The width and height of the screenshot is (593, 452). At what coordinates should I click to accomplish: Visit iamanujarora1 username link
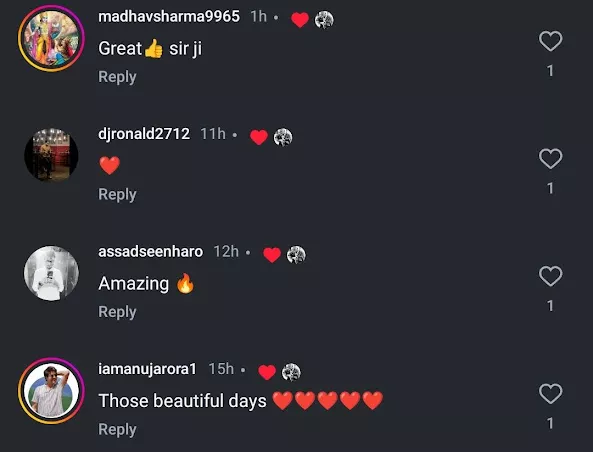click(147, 369)
